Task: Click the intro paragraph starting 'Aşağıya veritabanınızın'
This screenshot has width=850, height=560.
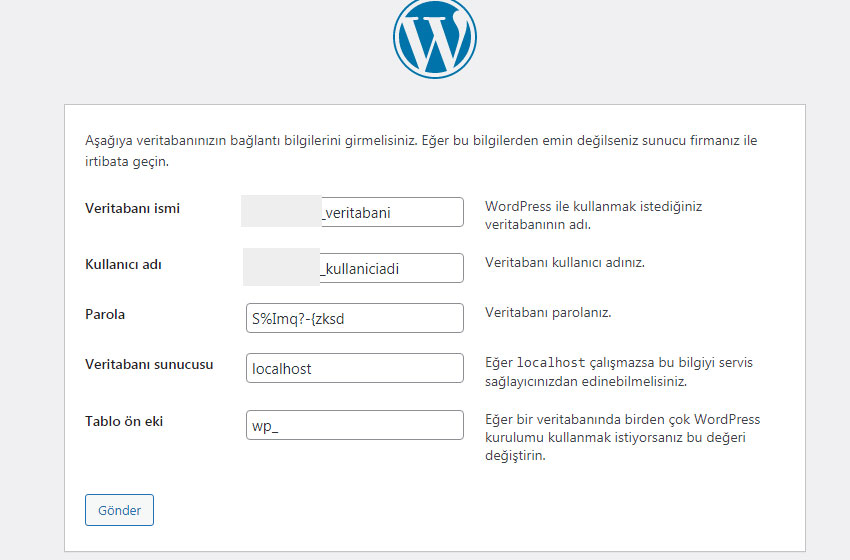Action: tap(421, 151)
